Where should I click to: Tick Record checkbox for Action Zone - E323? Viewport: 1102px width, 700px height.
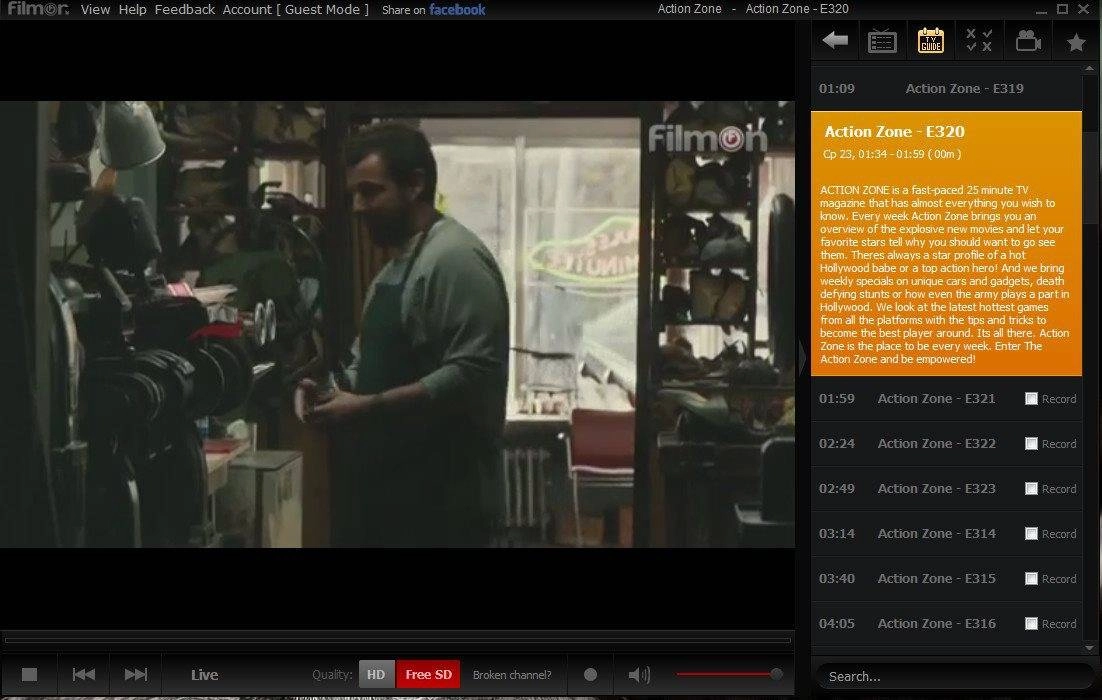1031,488
